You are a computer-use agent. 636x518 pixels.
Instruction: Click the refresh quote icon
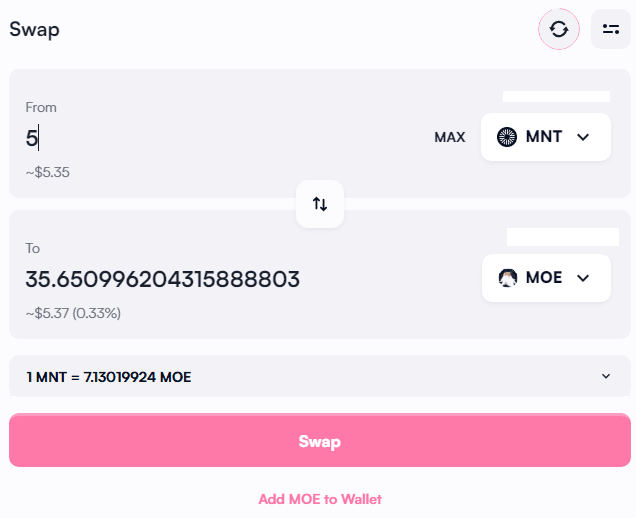click(x=559, y=29)
